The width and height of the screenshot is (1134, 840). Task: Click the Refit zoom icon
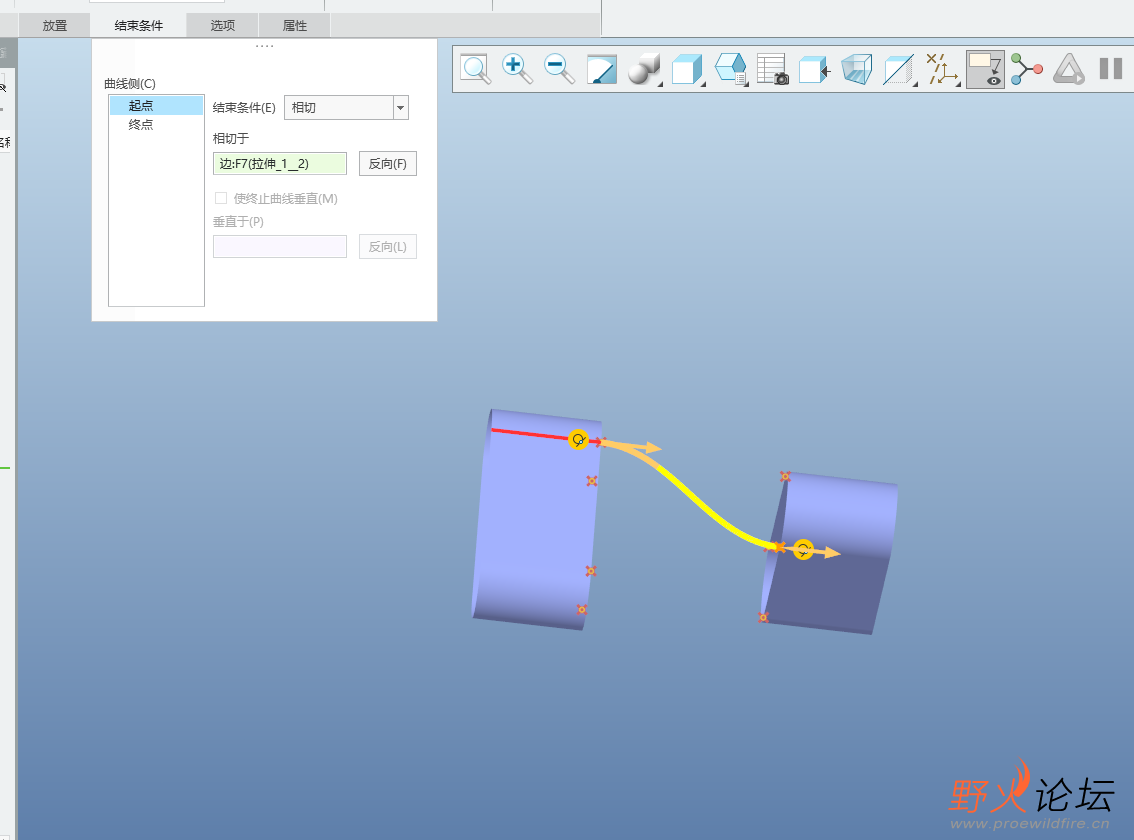coord(474,69)
